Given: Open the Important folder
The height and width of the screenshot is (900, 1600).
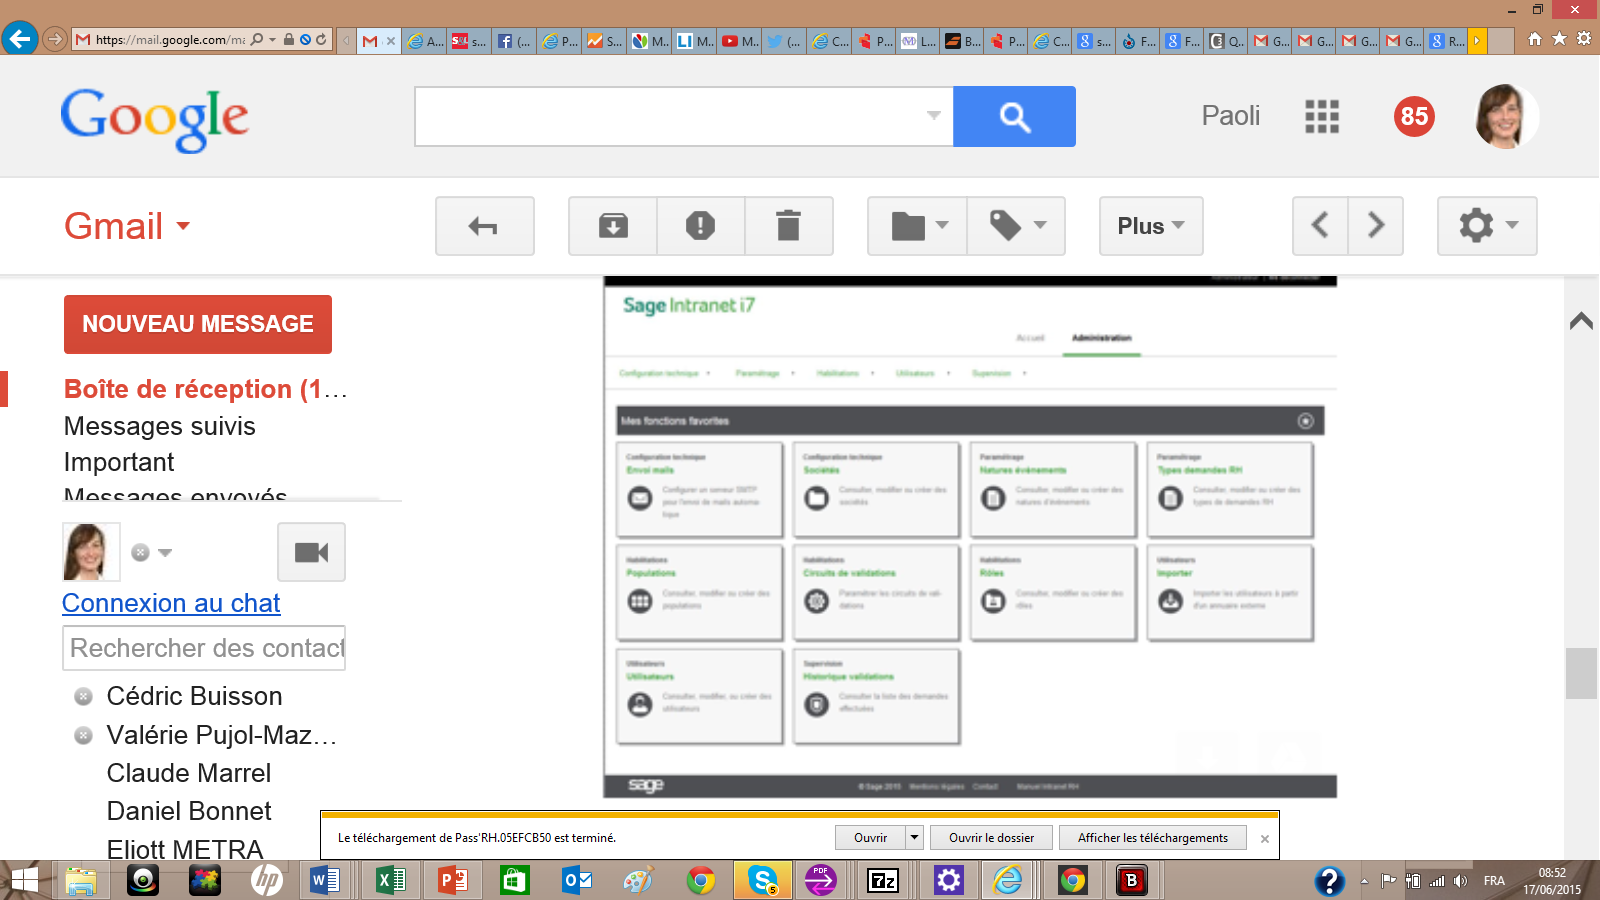Looking at the screenshot, I should pyautogui.click(x=119, y=462).
